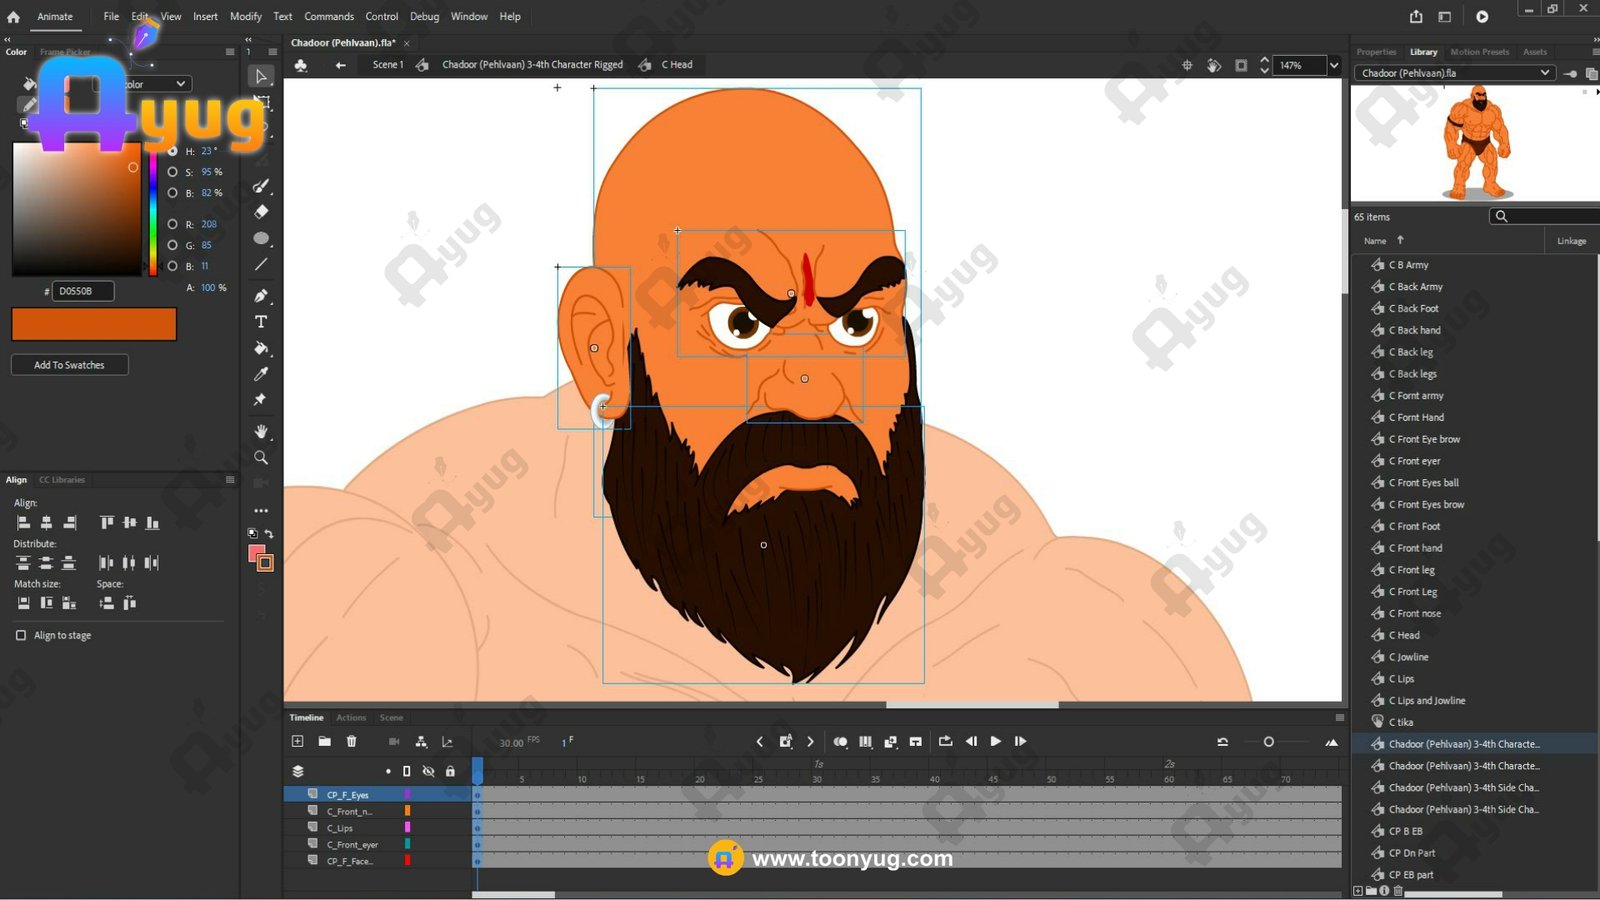Screen dimensions: 1600x900
Task: Enable the Align to stage checkbox
Action: click(x=21, y=635)
